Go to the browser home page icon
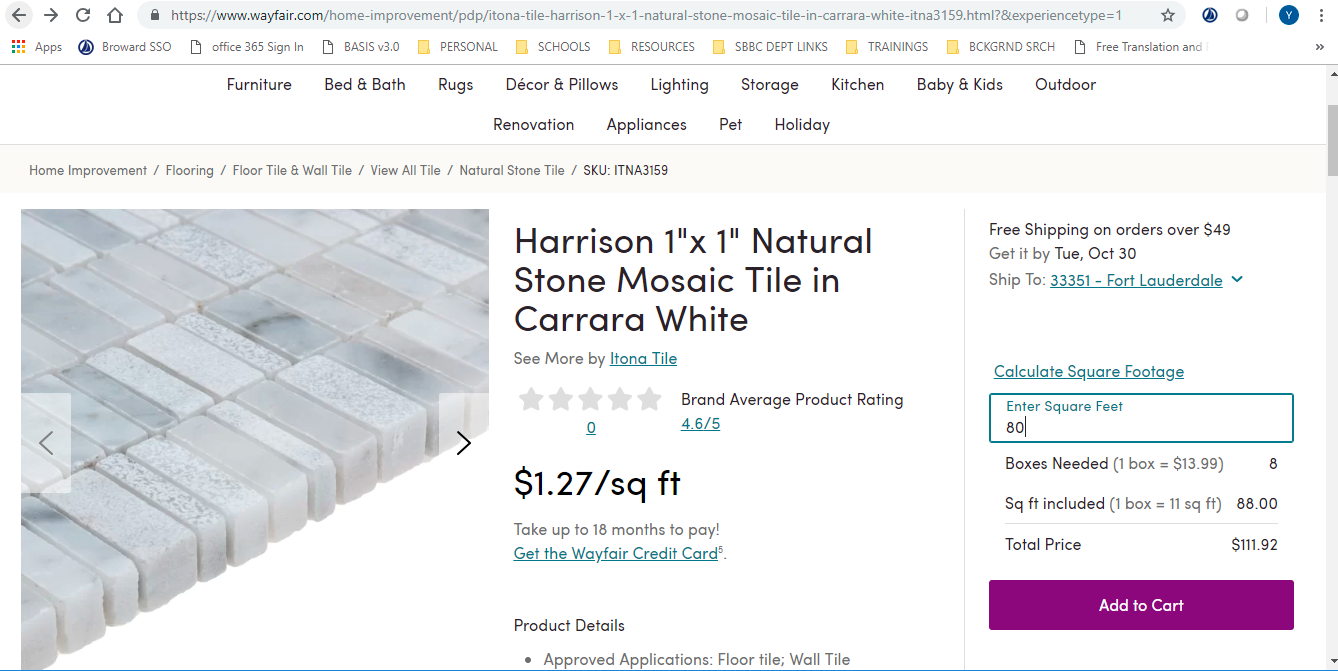 click(x=115, y=15)
